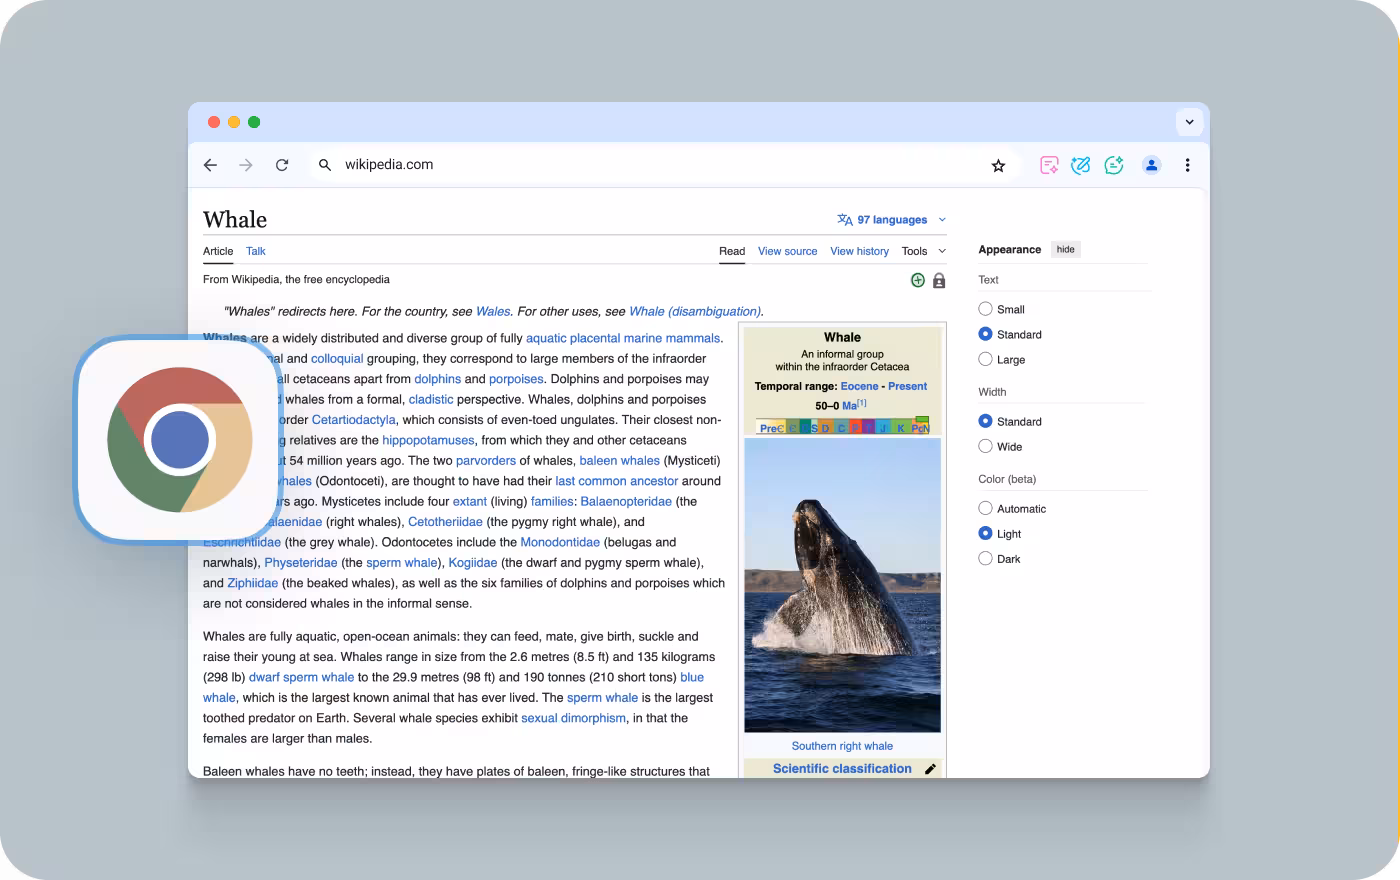Follow the porpoises link
Viewport: 1400px width, 880px height.
click(517, 379)
